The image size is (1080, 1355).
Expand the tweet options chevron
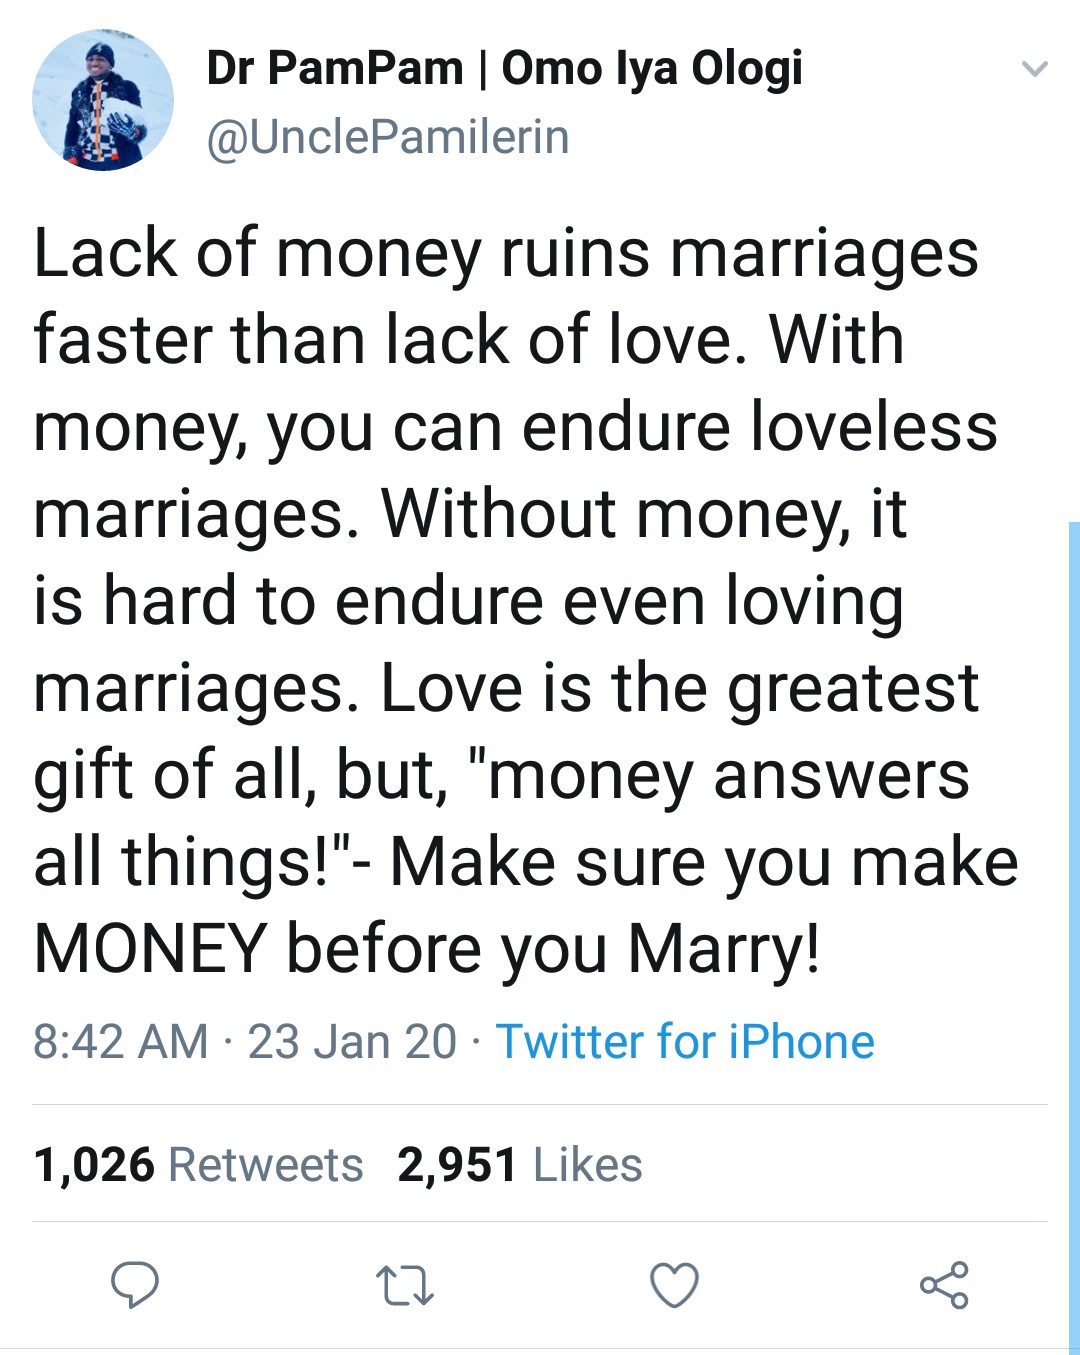coord(1034,69)
